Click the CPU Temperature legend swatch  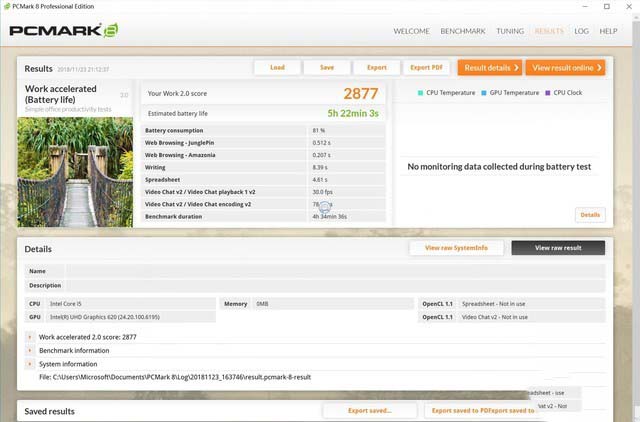click(420, 93)
